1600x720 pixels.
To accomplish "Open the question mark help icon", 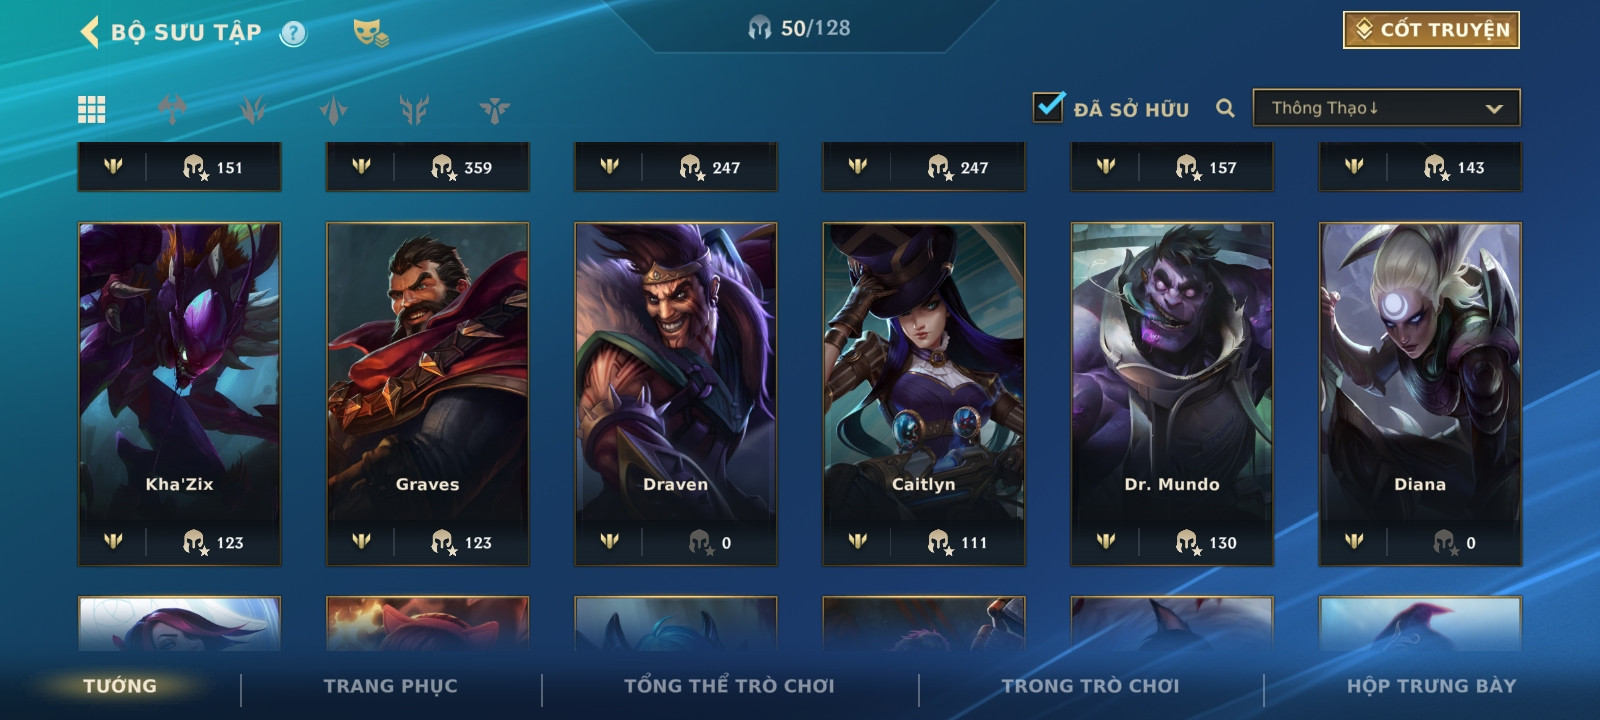I will (293, 34).
